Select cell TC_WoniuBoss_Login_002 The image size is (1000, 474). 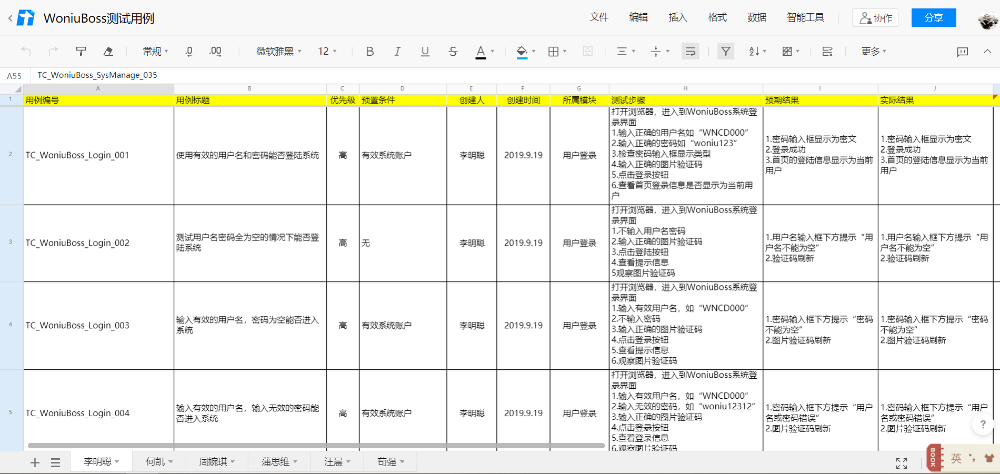click(x=99, y=242)
